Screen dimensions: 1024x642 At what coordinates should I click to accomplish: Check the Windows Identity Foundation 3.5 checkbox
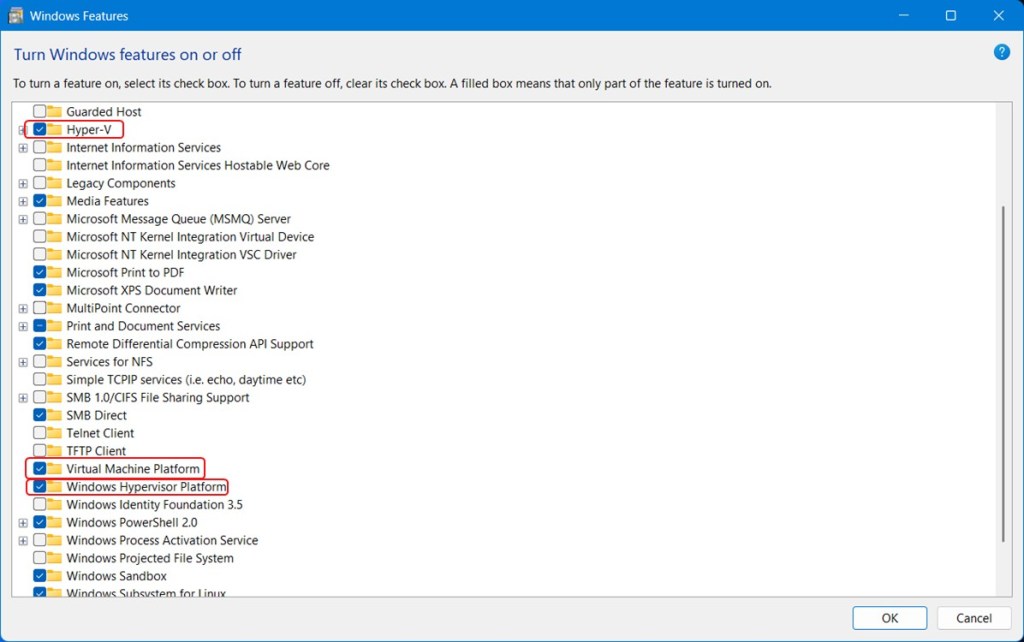39,504
